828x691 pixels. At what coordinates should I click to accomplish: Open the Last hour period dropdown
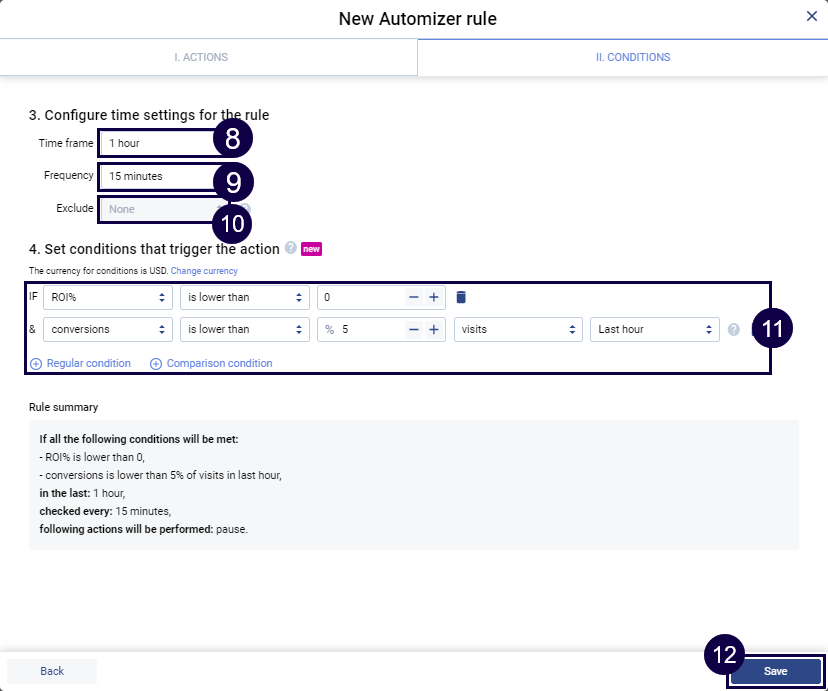pos(654,329)
